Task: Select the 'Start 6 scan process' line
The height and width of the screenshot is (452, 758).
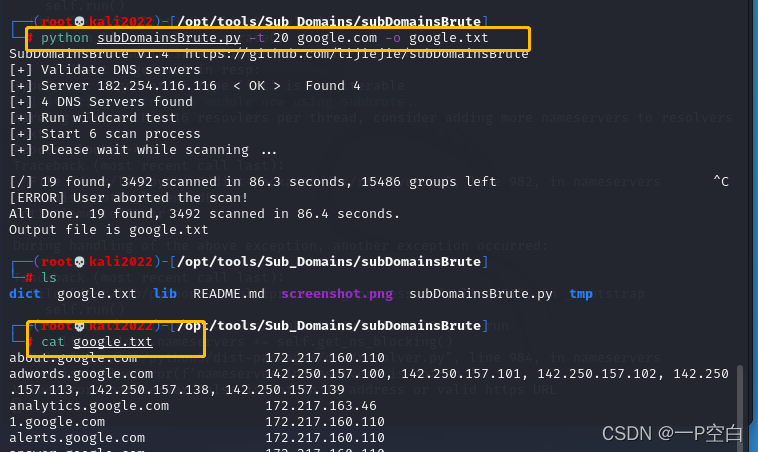Action: [x=104, y=133]
